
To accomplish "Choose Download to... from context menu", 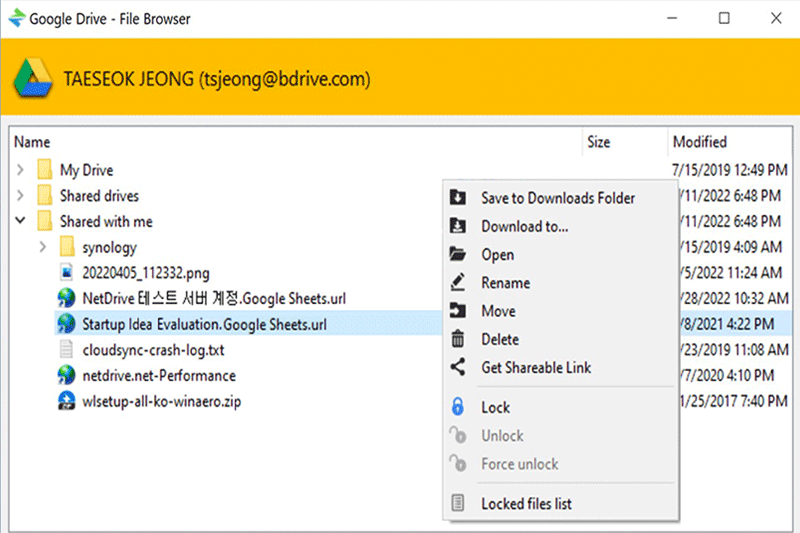I will tap(524, 227).
